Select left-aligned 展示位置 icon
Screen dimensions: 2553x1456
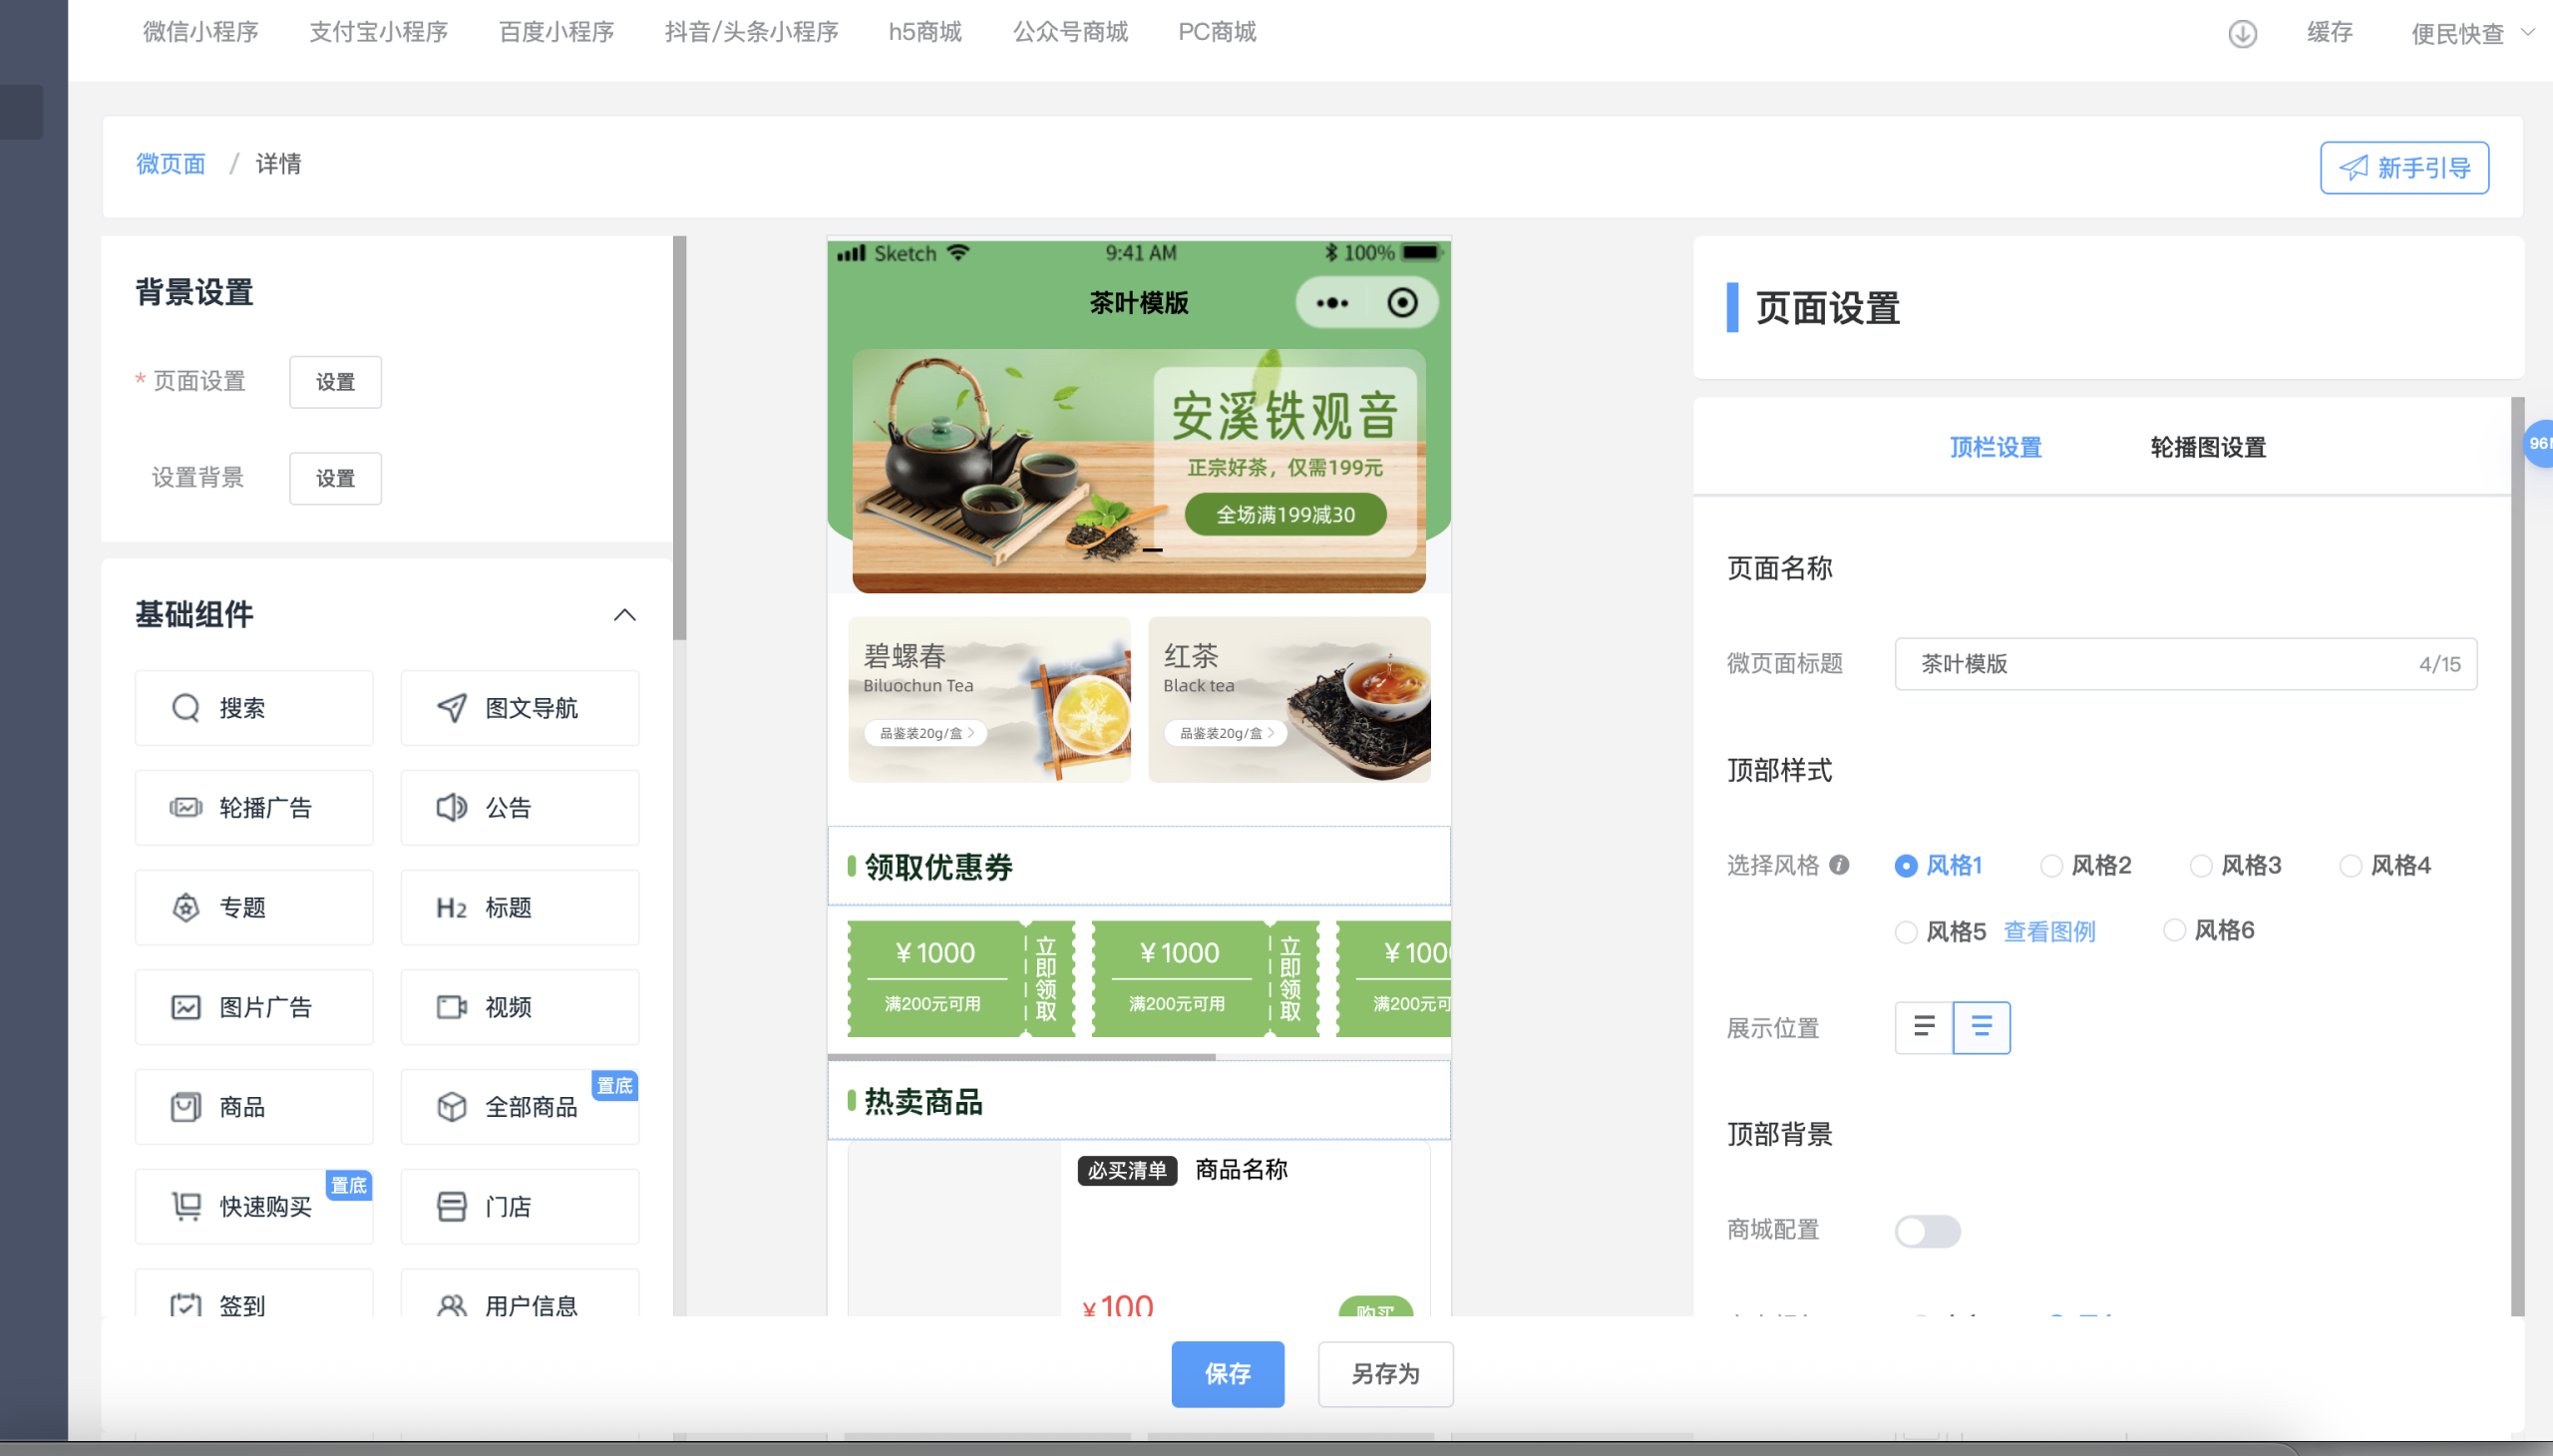pyautogui.click(x=1923, y=1027)
